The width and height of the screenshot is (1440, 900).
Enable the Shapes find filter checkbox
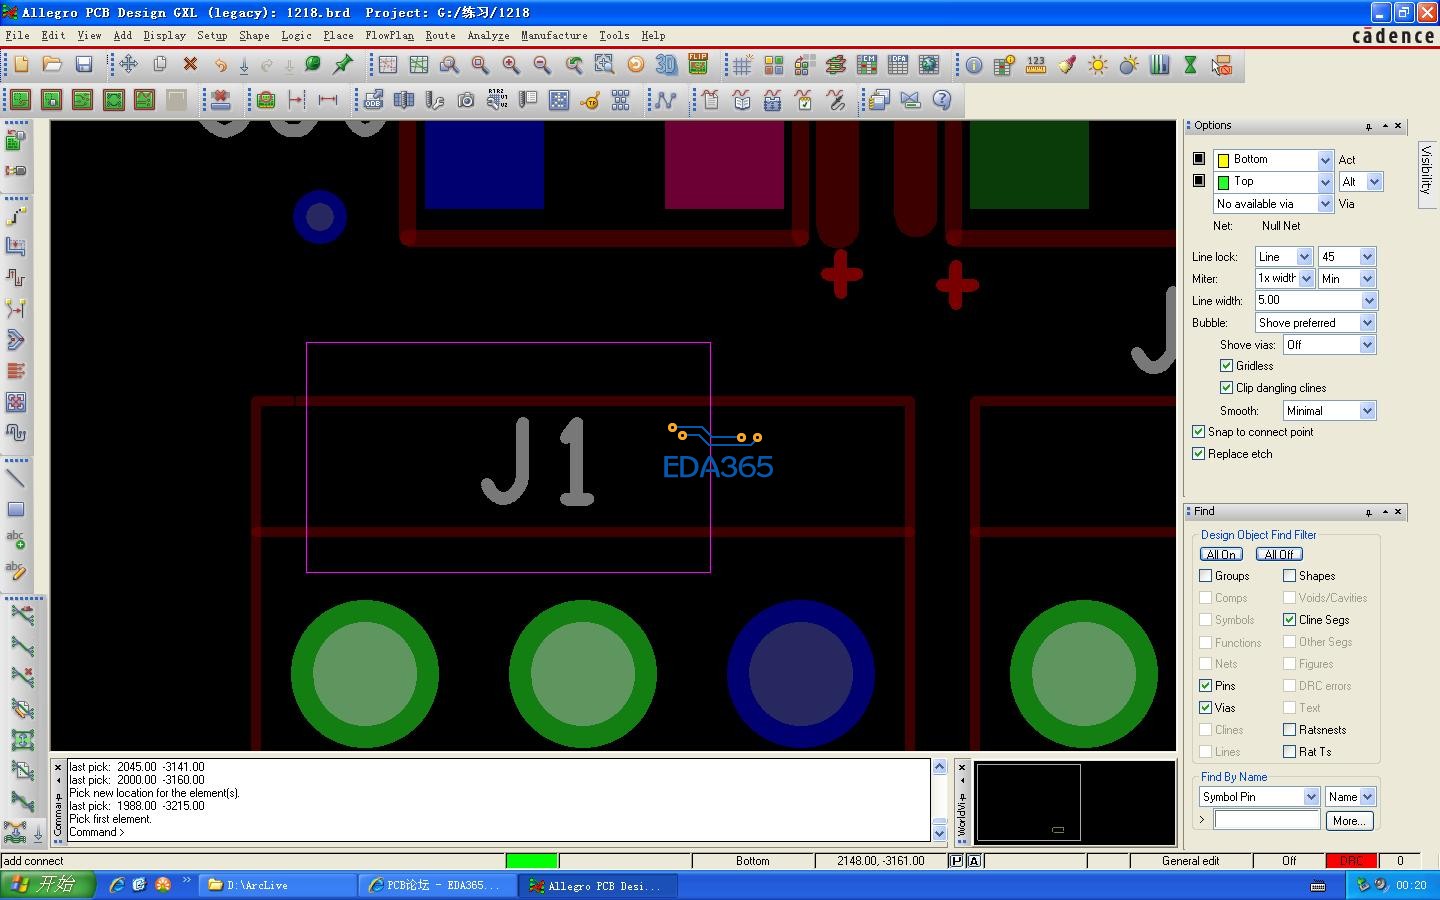pyautogui.click(x=1289, y=576)
